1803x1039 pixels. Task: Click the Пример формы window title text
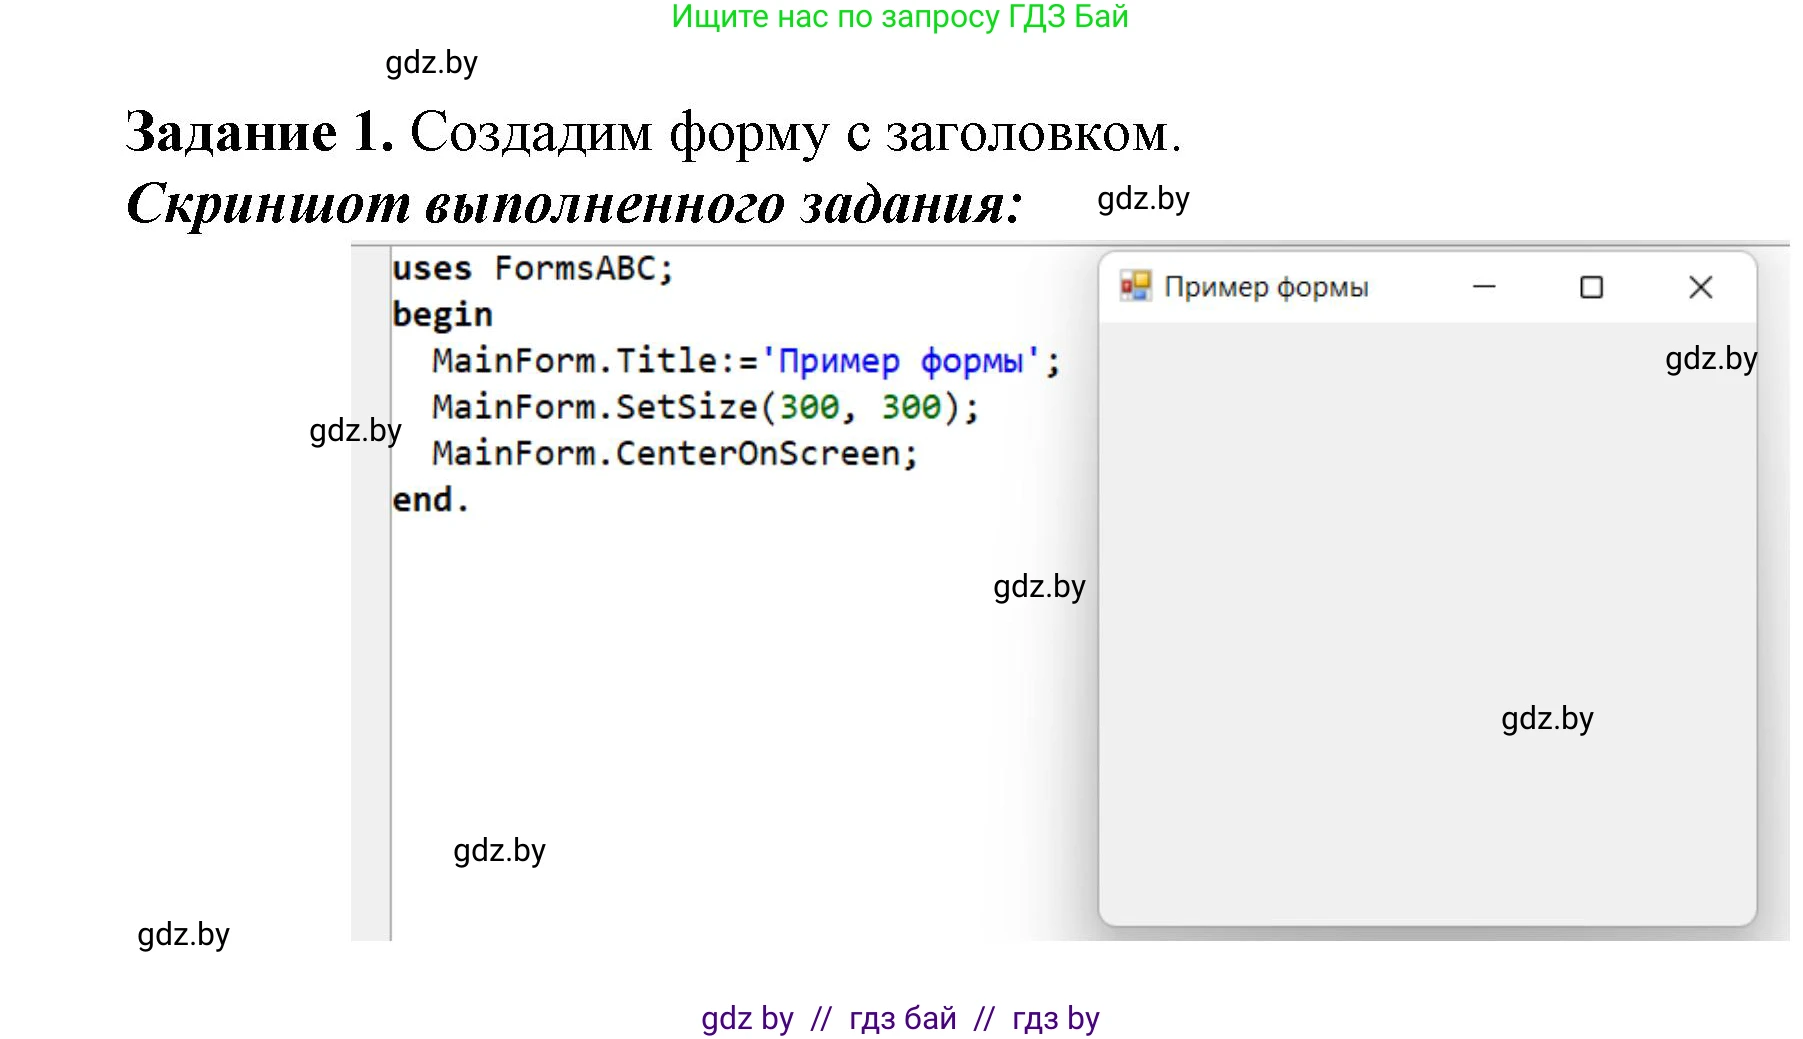(x=1266, y=288)
